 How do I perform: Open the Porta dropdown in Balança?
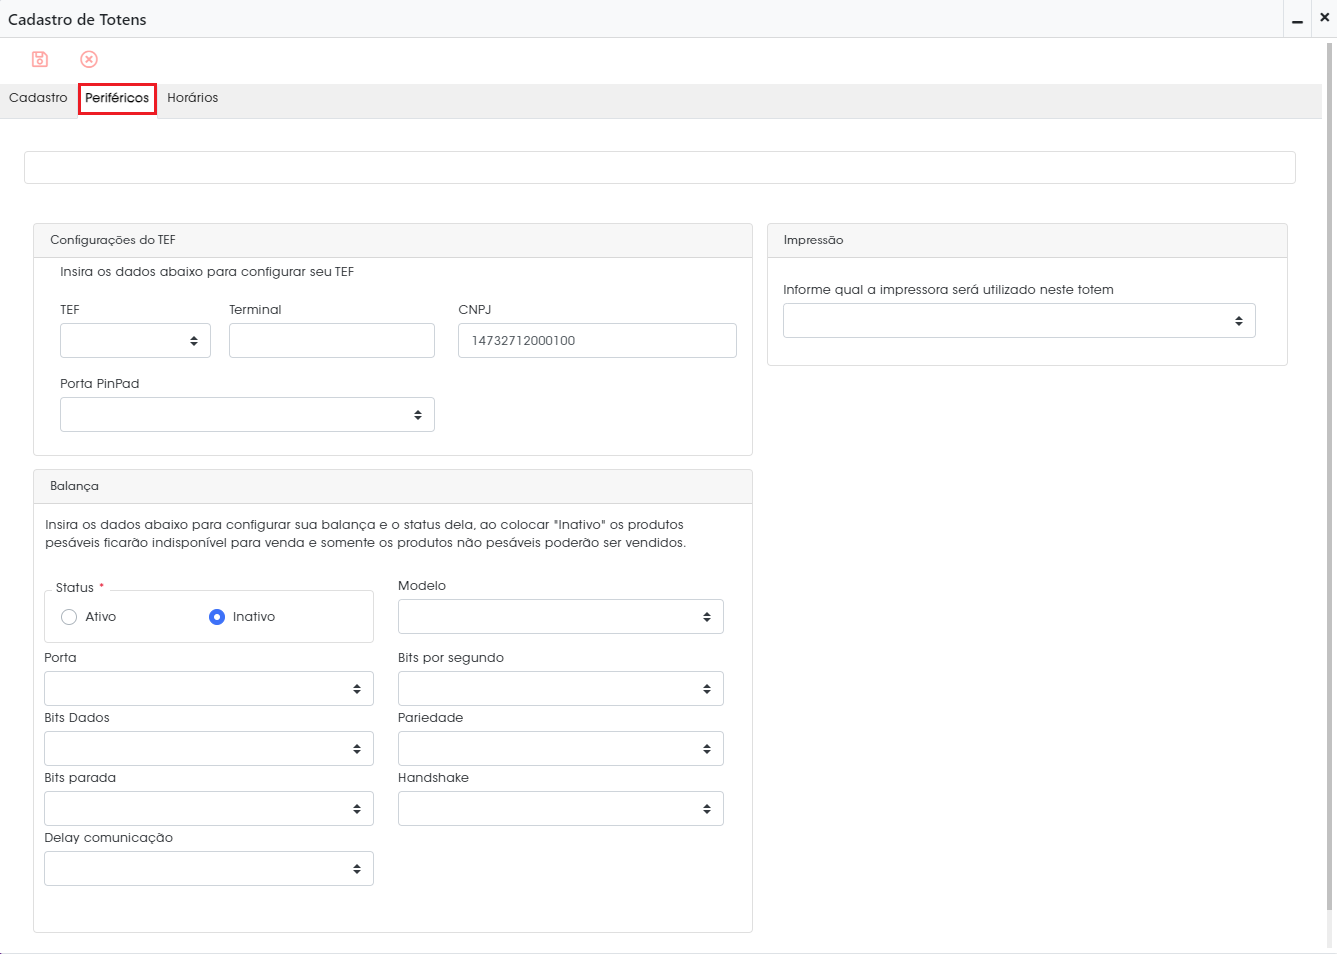click(x=209, y=689)
